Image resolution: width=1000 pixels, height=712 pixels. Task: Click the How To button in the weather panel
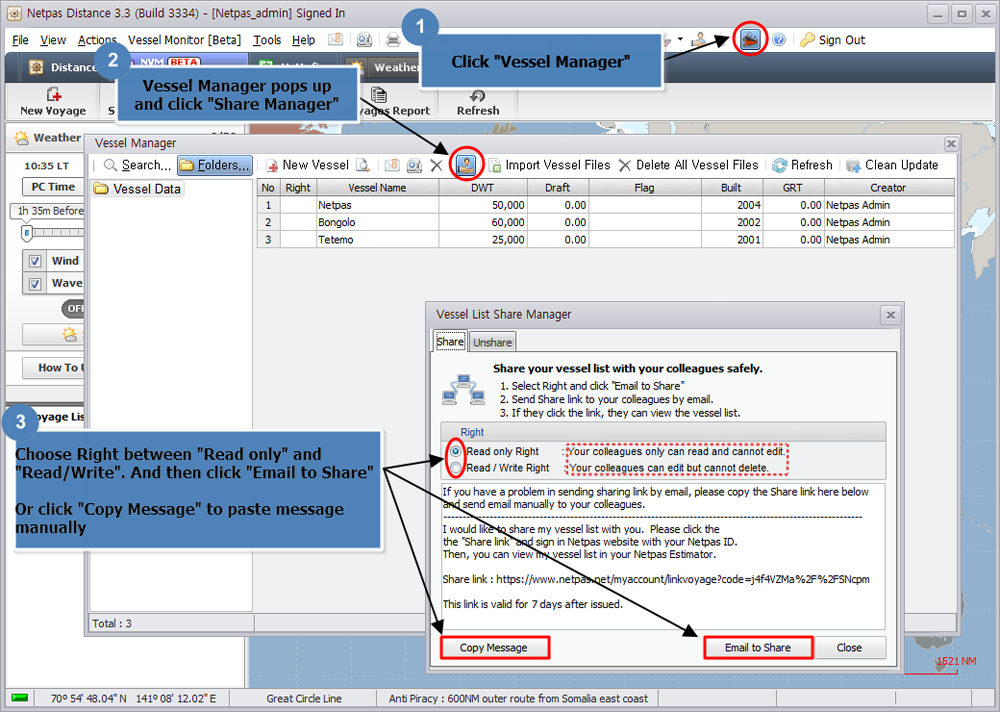(54, 367)
